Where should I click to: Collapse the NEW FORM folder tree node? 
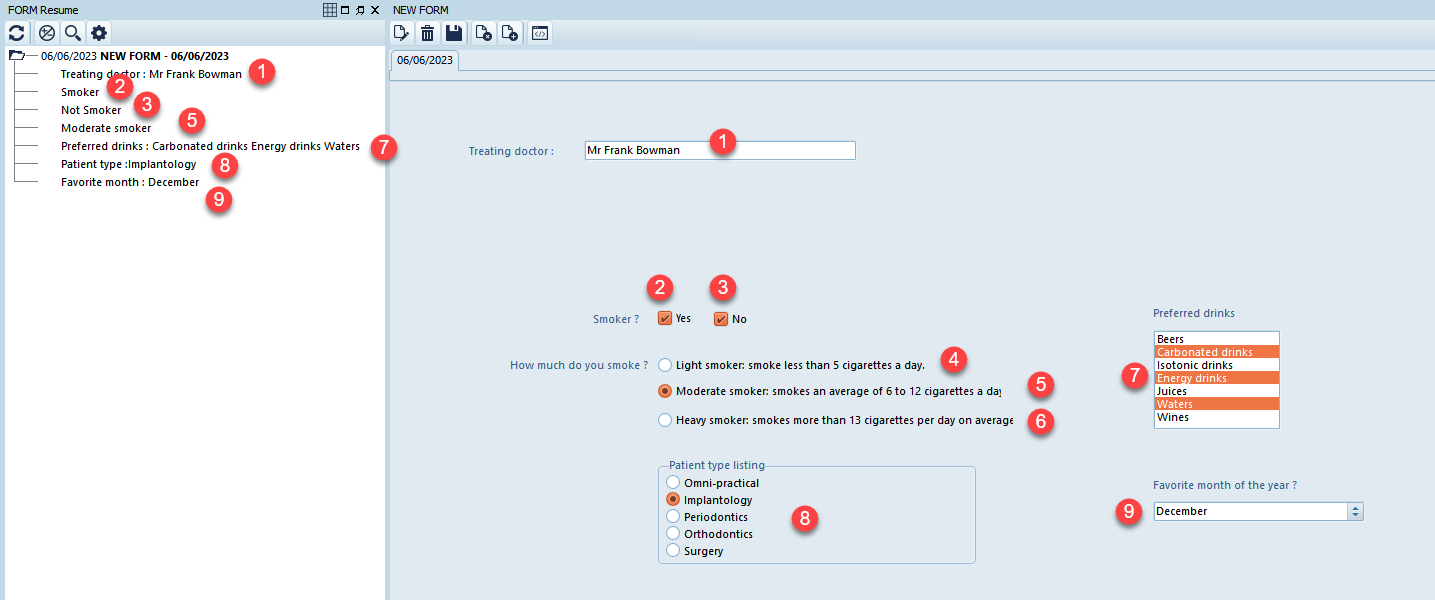(x=16, y=56)
